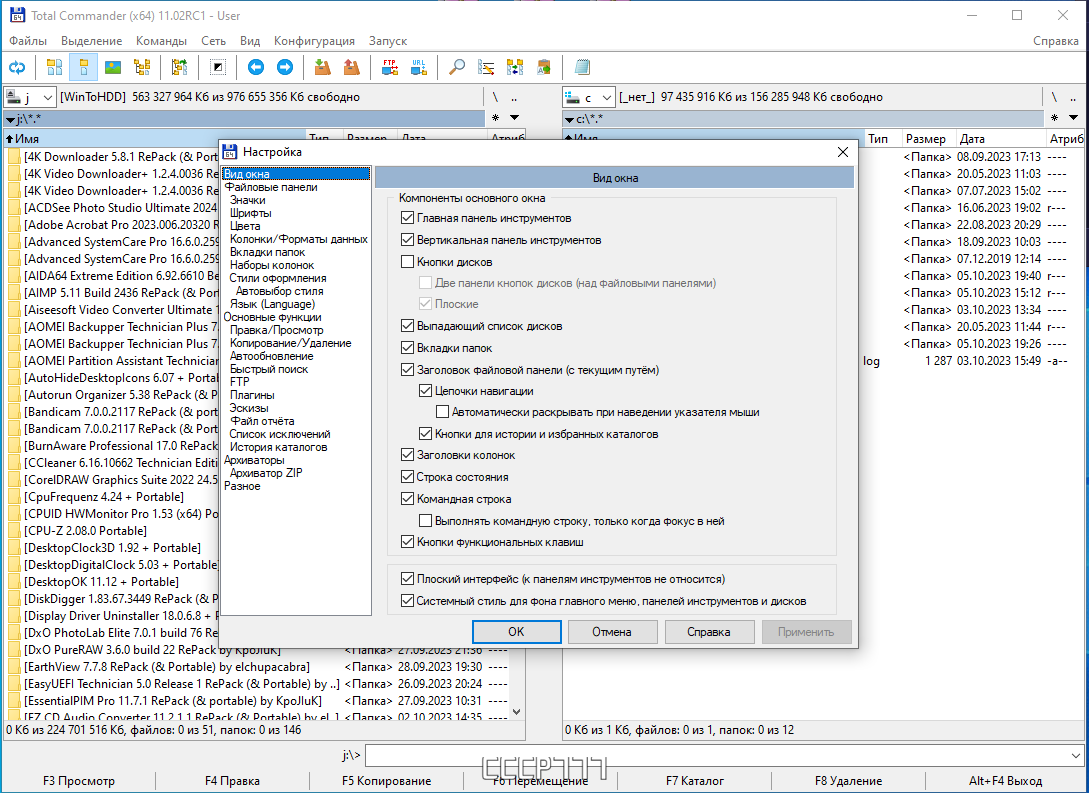Open left path j:\*.* dropdown triangle
Screen dimensions: 1089x793
[x=11, y=120]
